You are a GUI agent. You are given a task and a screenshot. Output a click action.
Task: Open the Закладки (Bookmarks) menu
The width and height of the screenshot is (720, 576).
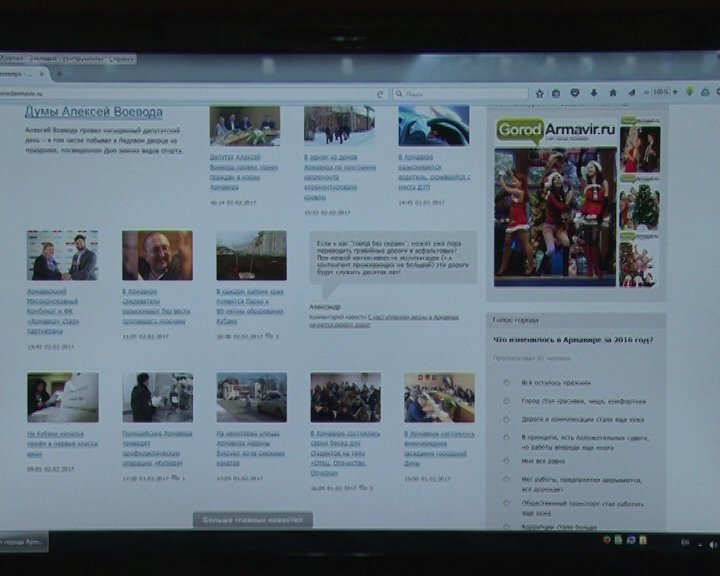pyautogui.click(x=43, y=59)
